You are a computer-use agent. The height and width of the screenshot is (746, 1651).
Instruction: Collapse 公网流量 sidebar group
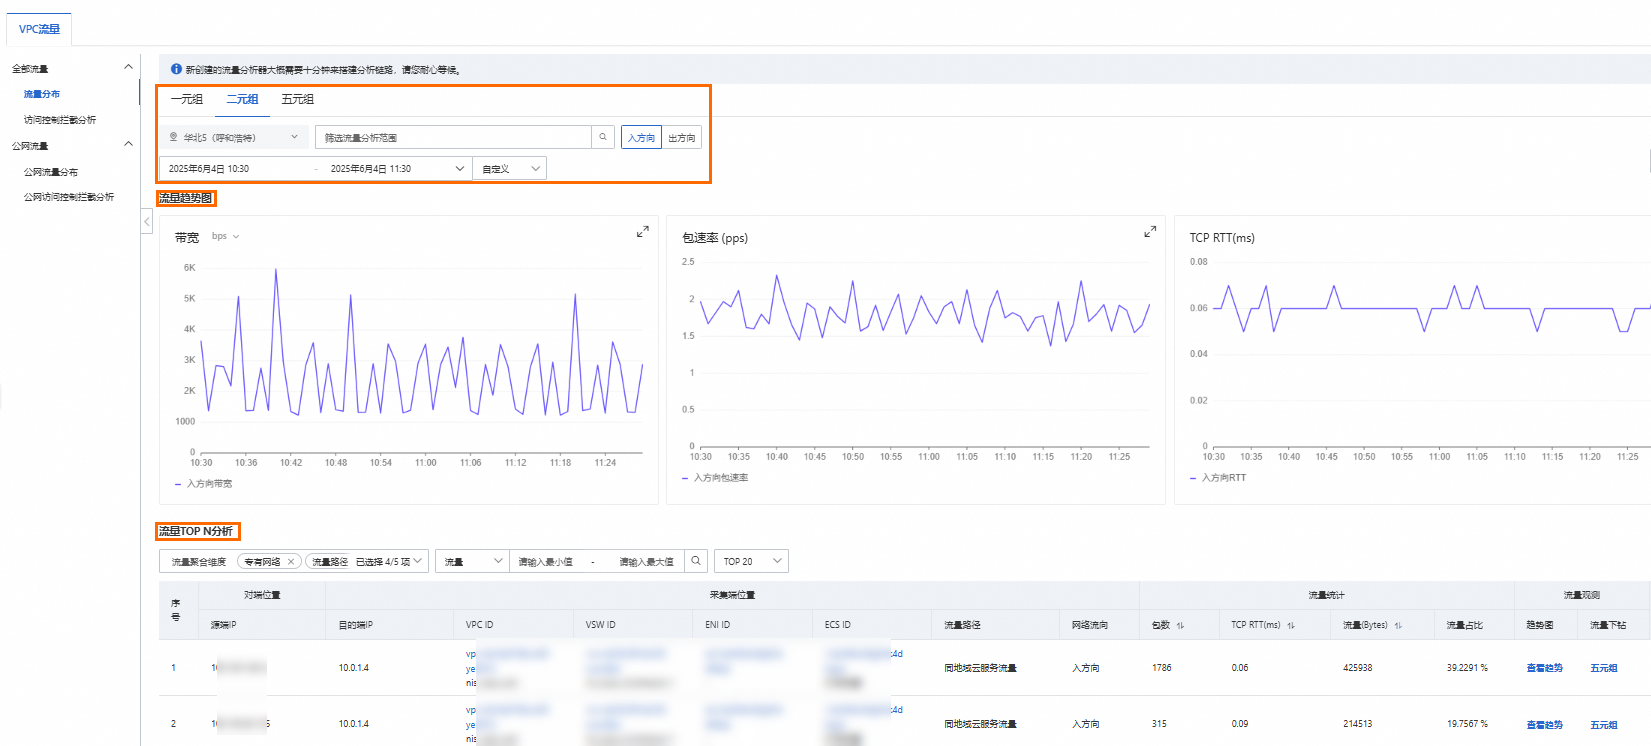(x=128, y=144)
